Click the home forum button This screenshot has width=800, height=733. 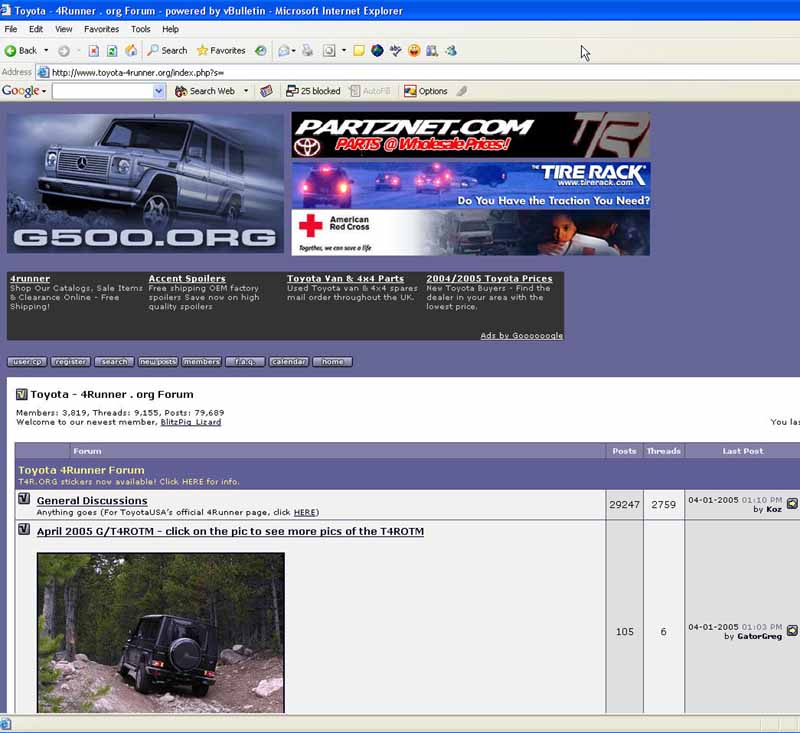[x=333, y=362]
